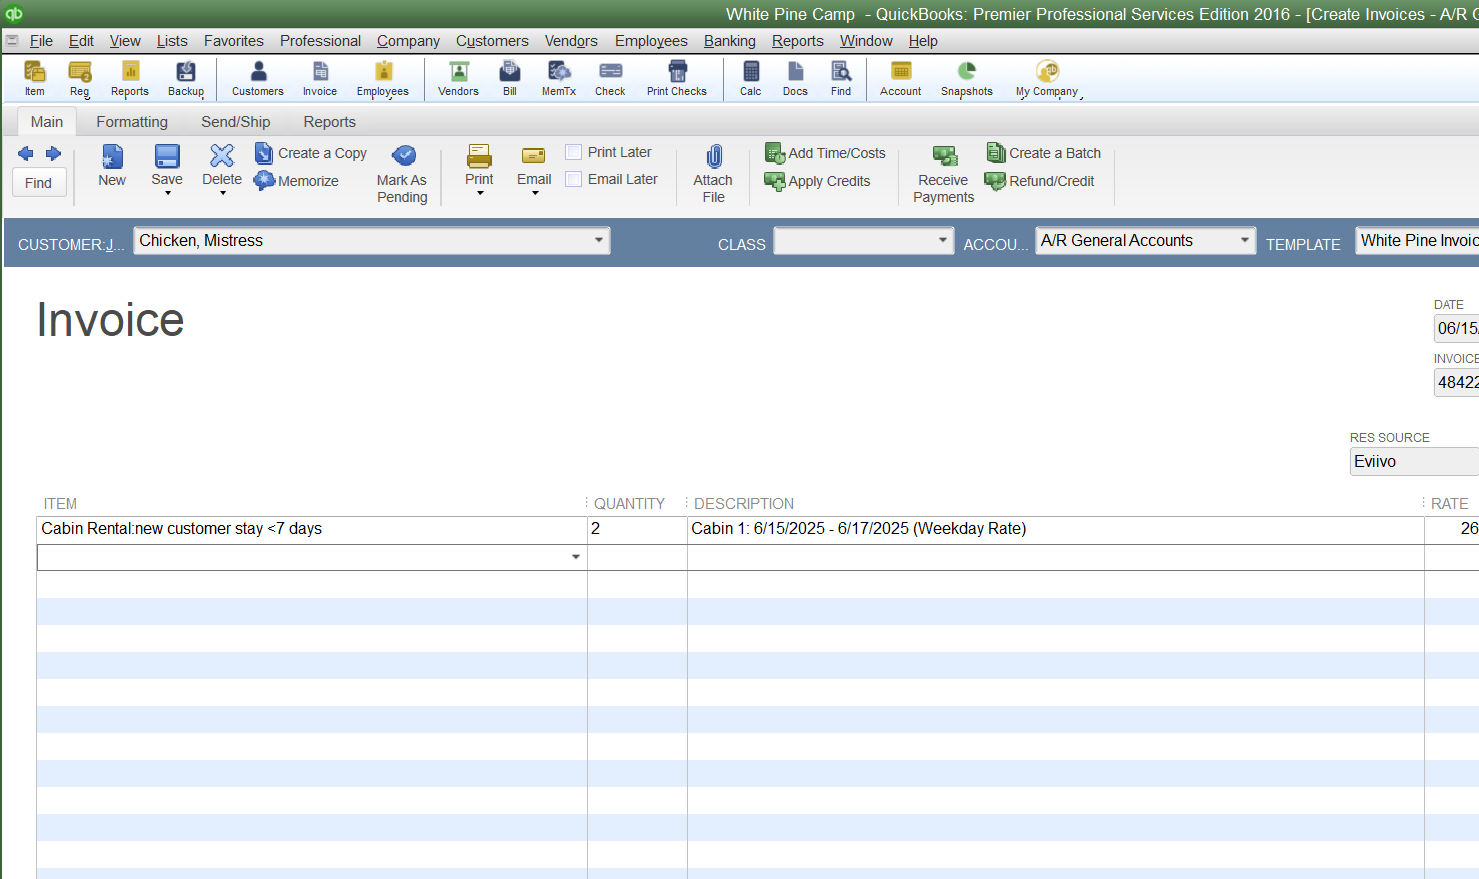Launch the Calc calculator icon
This screenshot has width=1479, height=879.
click(751, 78)
